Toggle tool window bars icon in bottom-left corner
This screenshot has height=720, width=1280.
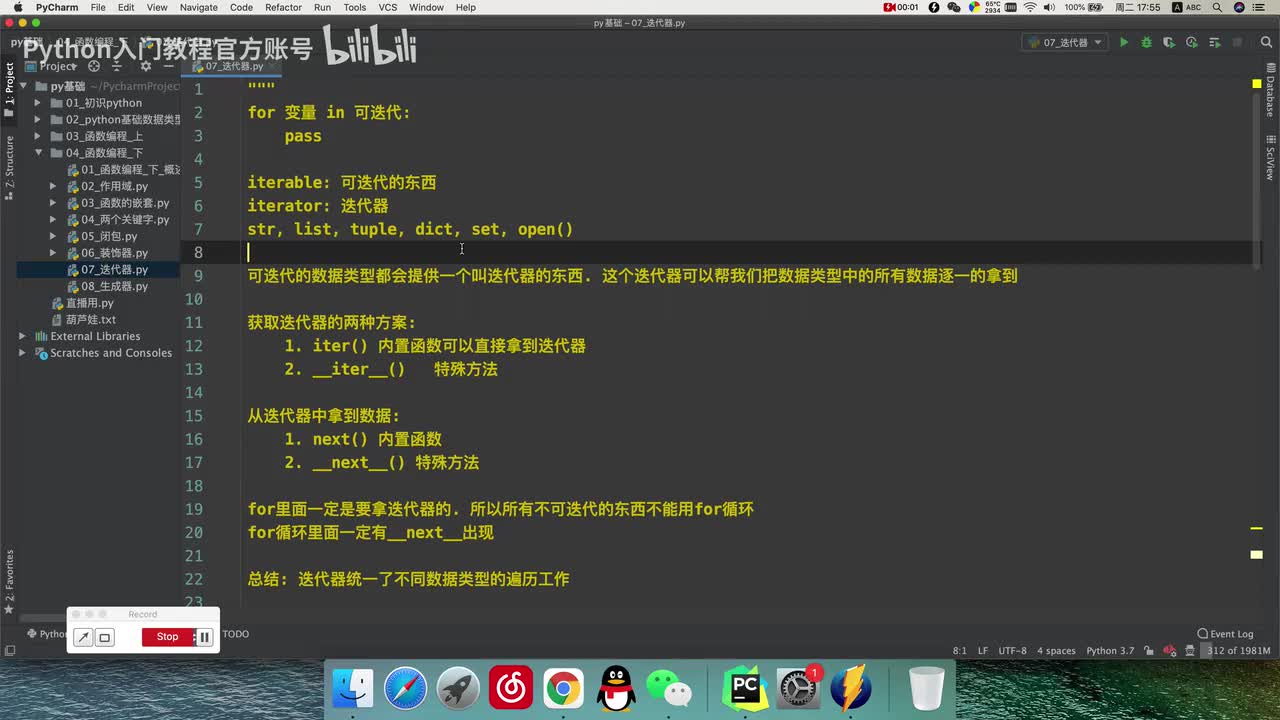[x=10, y=651]
